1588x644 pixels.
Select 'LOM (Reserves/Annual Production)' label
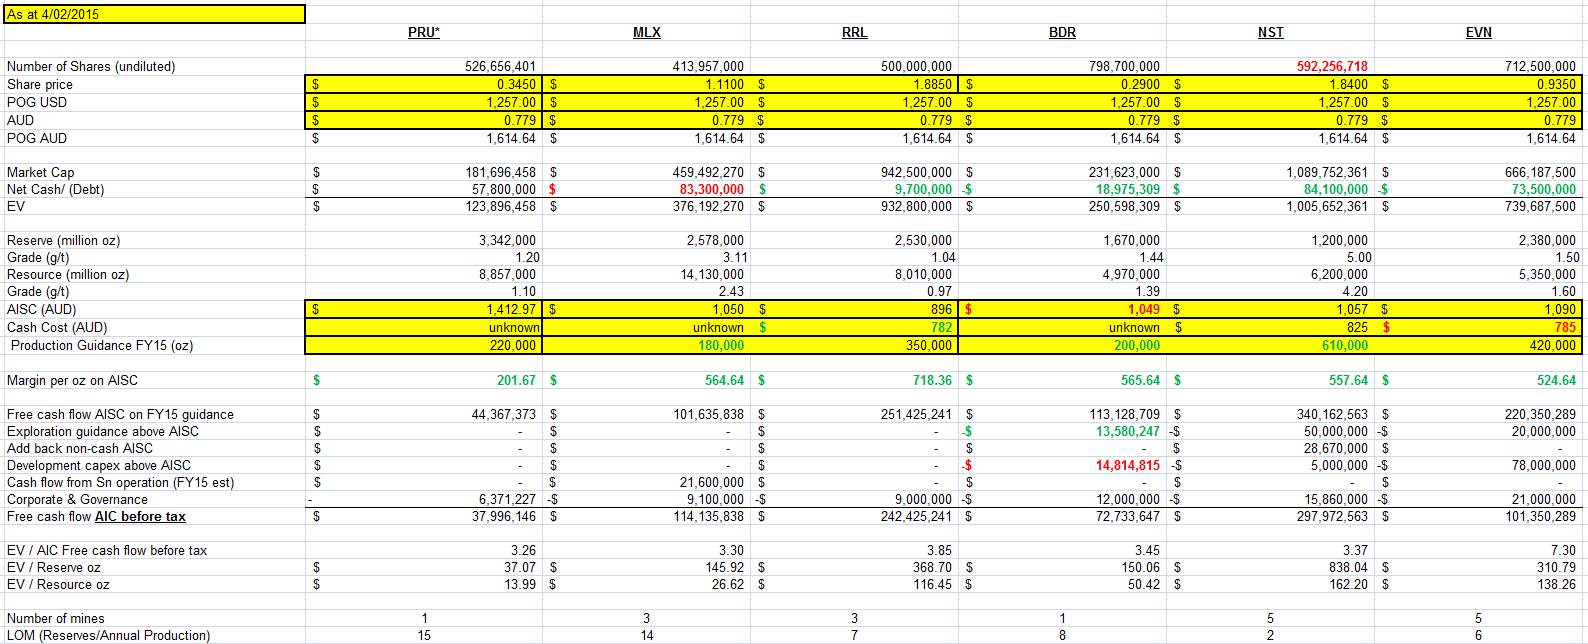tap(109, 636)
